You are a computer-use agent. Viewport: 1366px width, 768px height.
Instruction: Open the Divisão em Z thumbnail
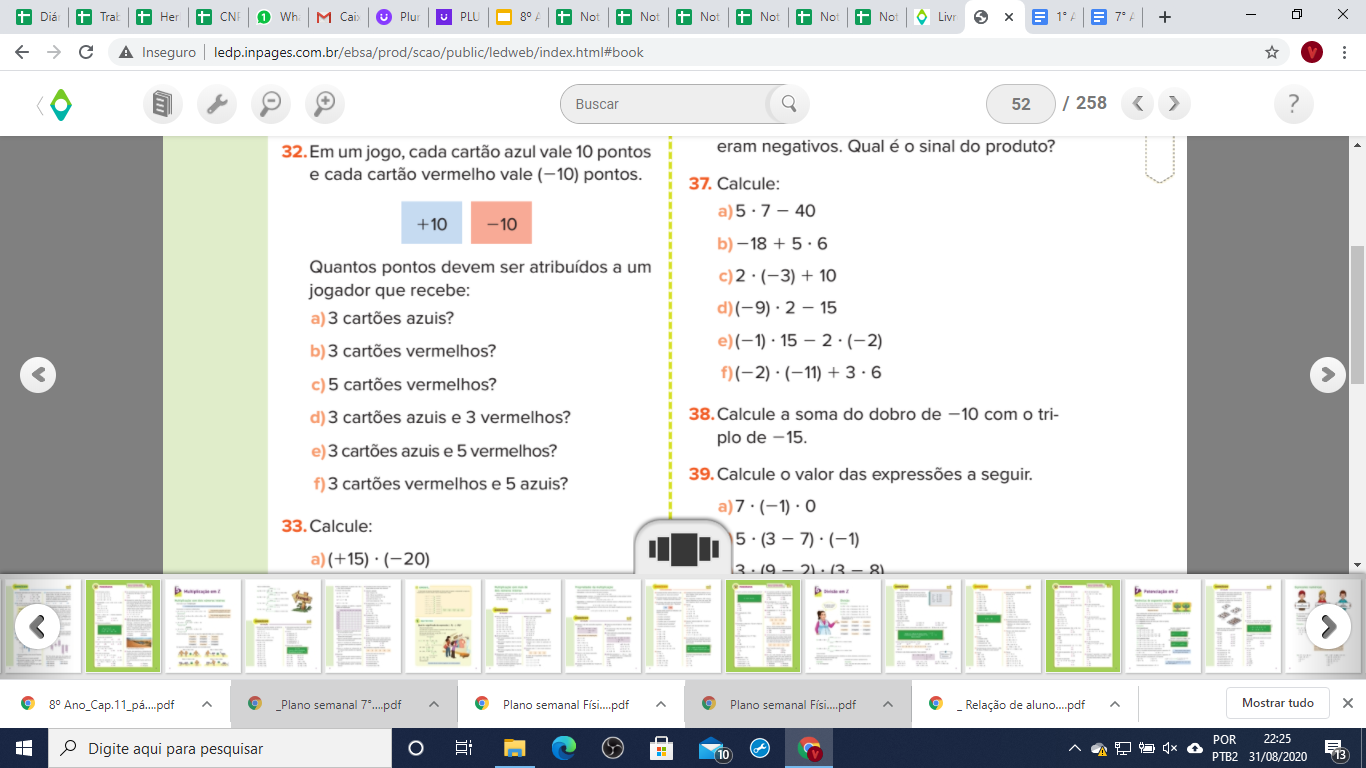tap(844, 626)
